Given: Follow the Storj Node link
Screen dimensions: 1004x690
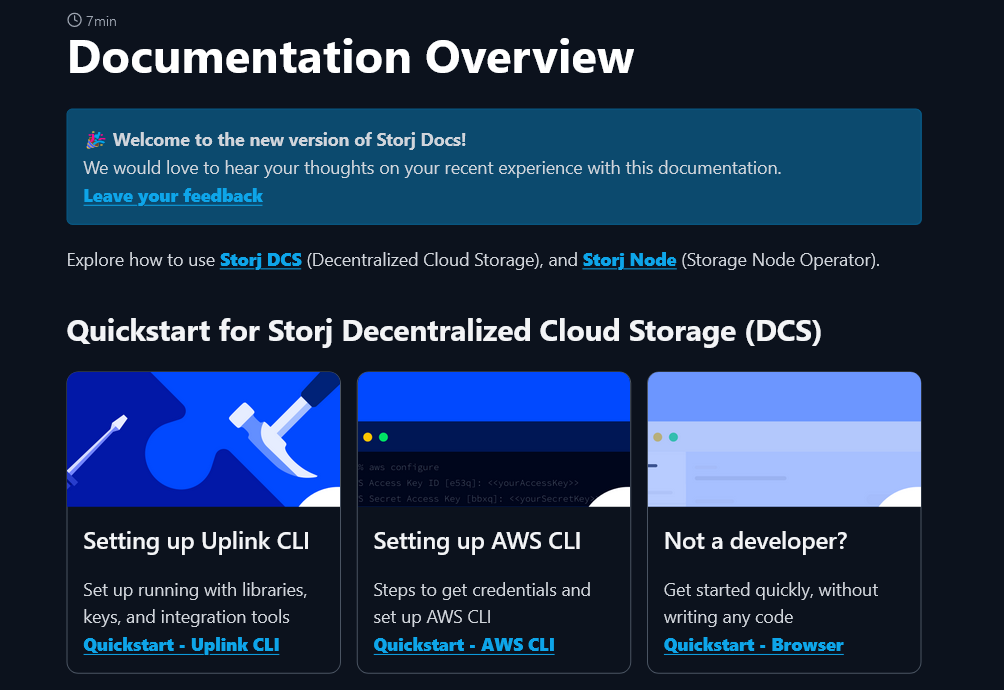Looking at the screenshot, I should (629, 260).
